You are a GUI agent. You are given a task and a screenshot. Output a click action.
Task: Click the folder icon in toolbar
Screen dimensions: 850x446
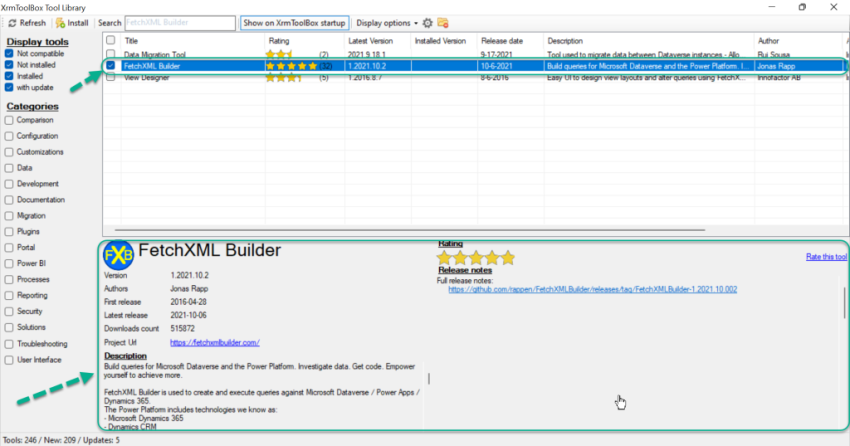443,23
